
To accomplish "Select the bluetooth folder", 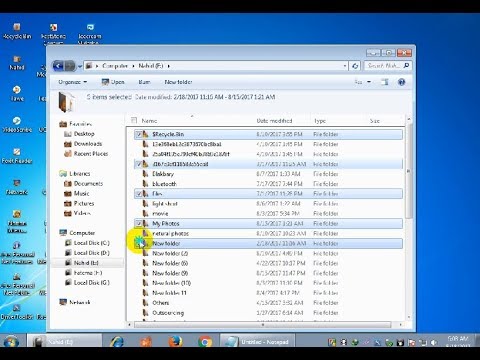I will coord(164,184).
